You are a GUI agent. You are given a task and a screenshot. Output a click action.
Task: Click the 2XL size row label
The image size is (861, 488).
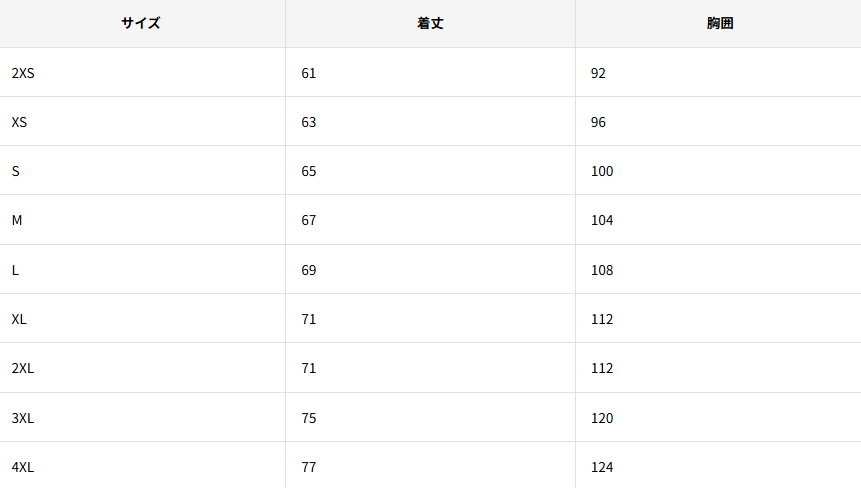[x=23, y=368]
